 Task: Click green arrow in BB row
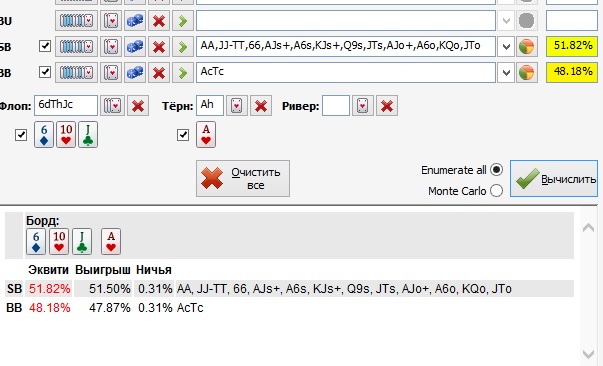click(x=183, y=73)
